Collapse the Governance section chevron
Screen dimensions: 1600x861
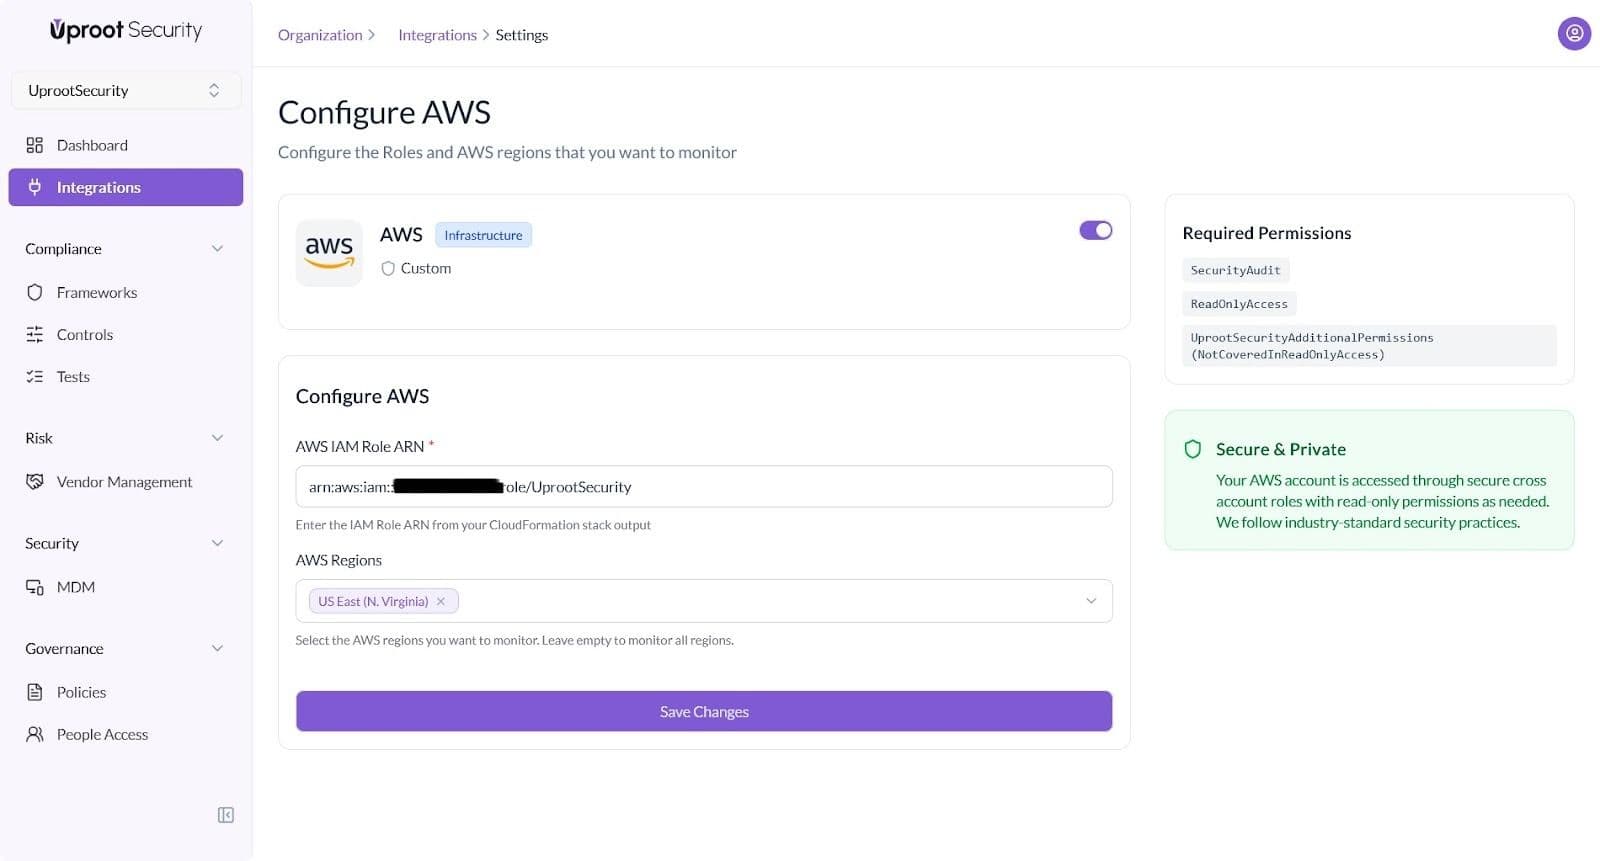217,648
